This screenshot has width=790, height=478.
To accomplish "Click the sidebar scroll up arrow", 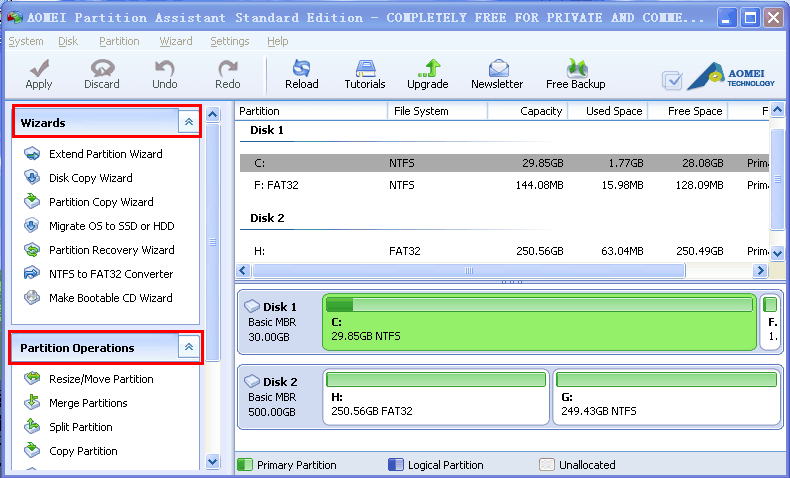I will click(213, 115).
